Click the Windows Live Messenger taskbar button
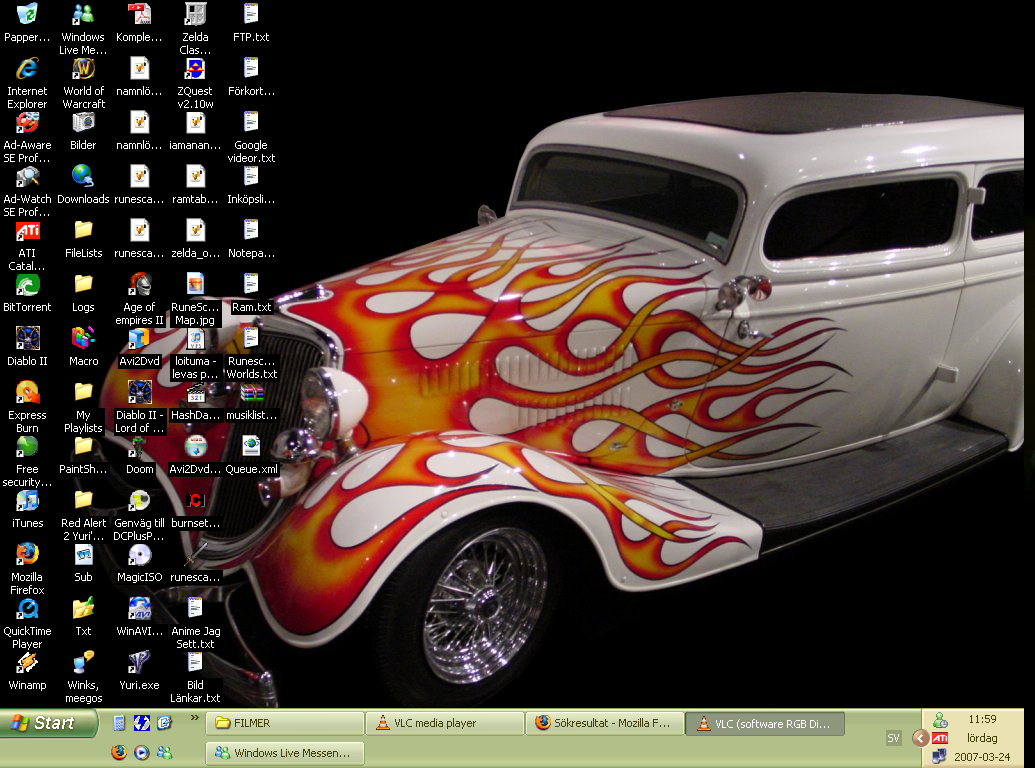This screenshot has height=768, width=1035. pyautogui.click(x=285, y=753)
